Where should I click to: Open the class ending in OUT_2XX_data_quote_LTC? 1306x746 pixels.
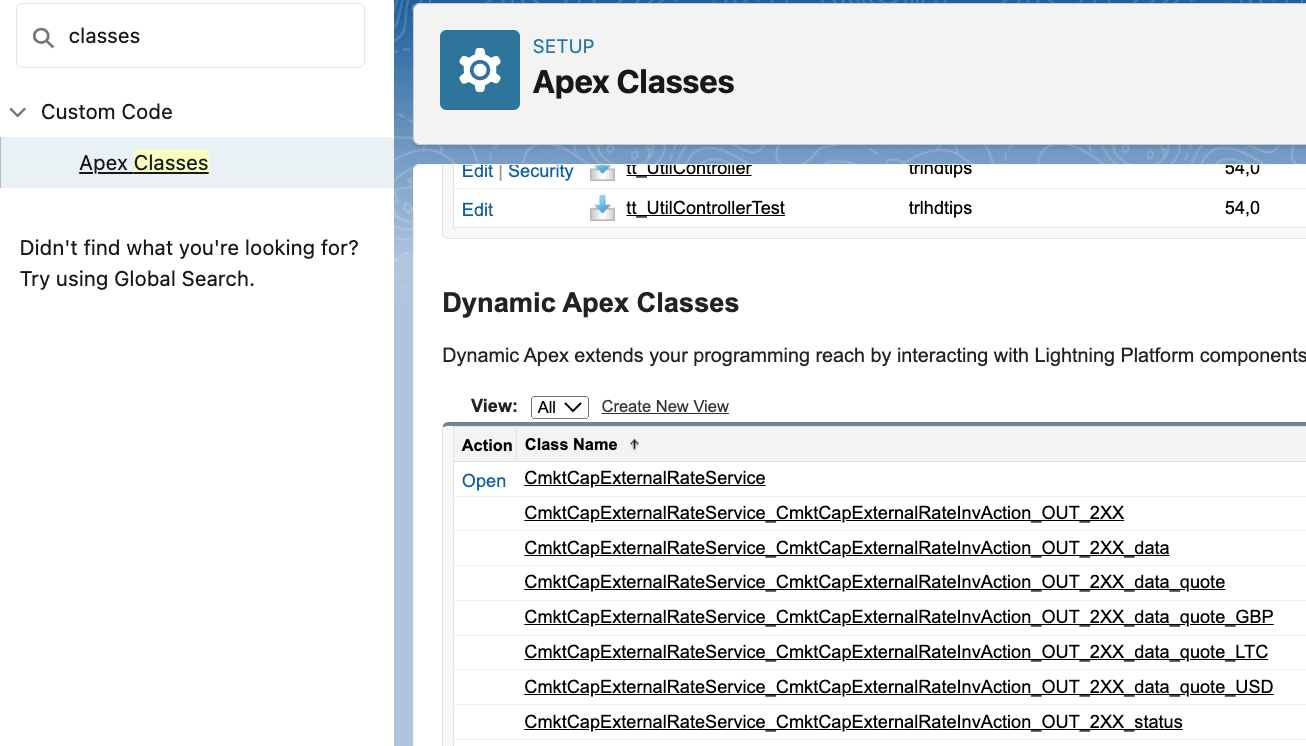895,652
